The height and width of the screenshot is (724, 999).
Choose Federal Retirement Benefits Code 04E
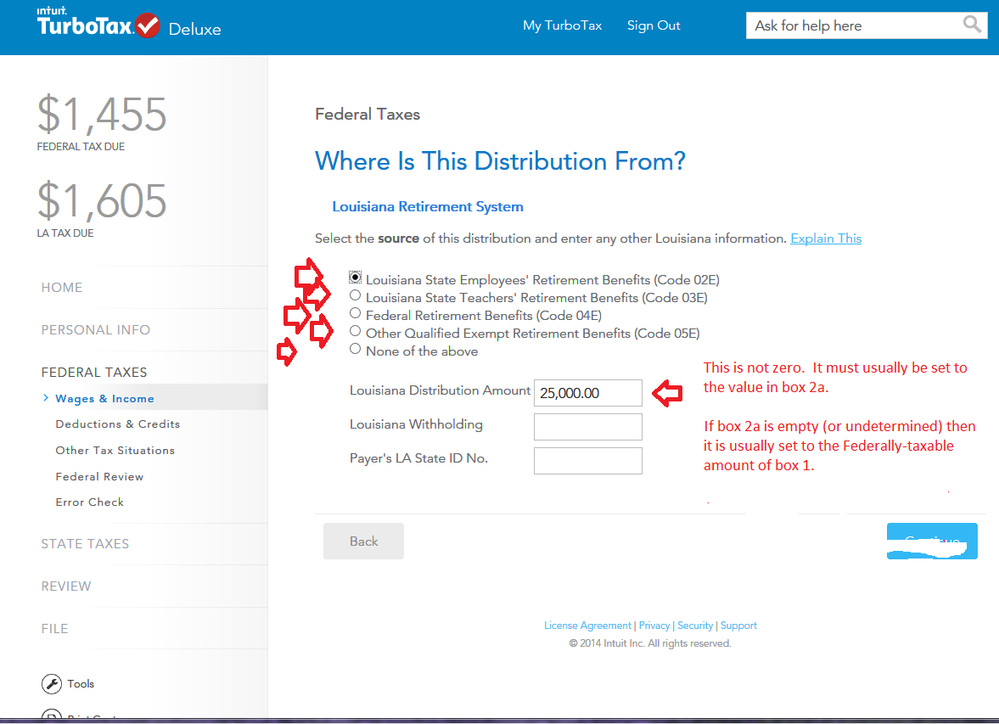(x=355, y=314)
